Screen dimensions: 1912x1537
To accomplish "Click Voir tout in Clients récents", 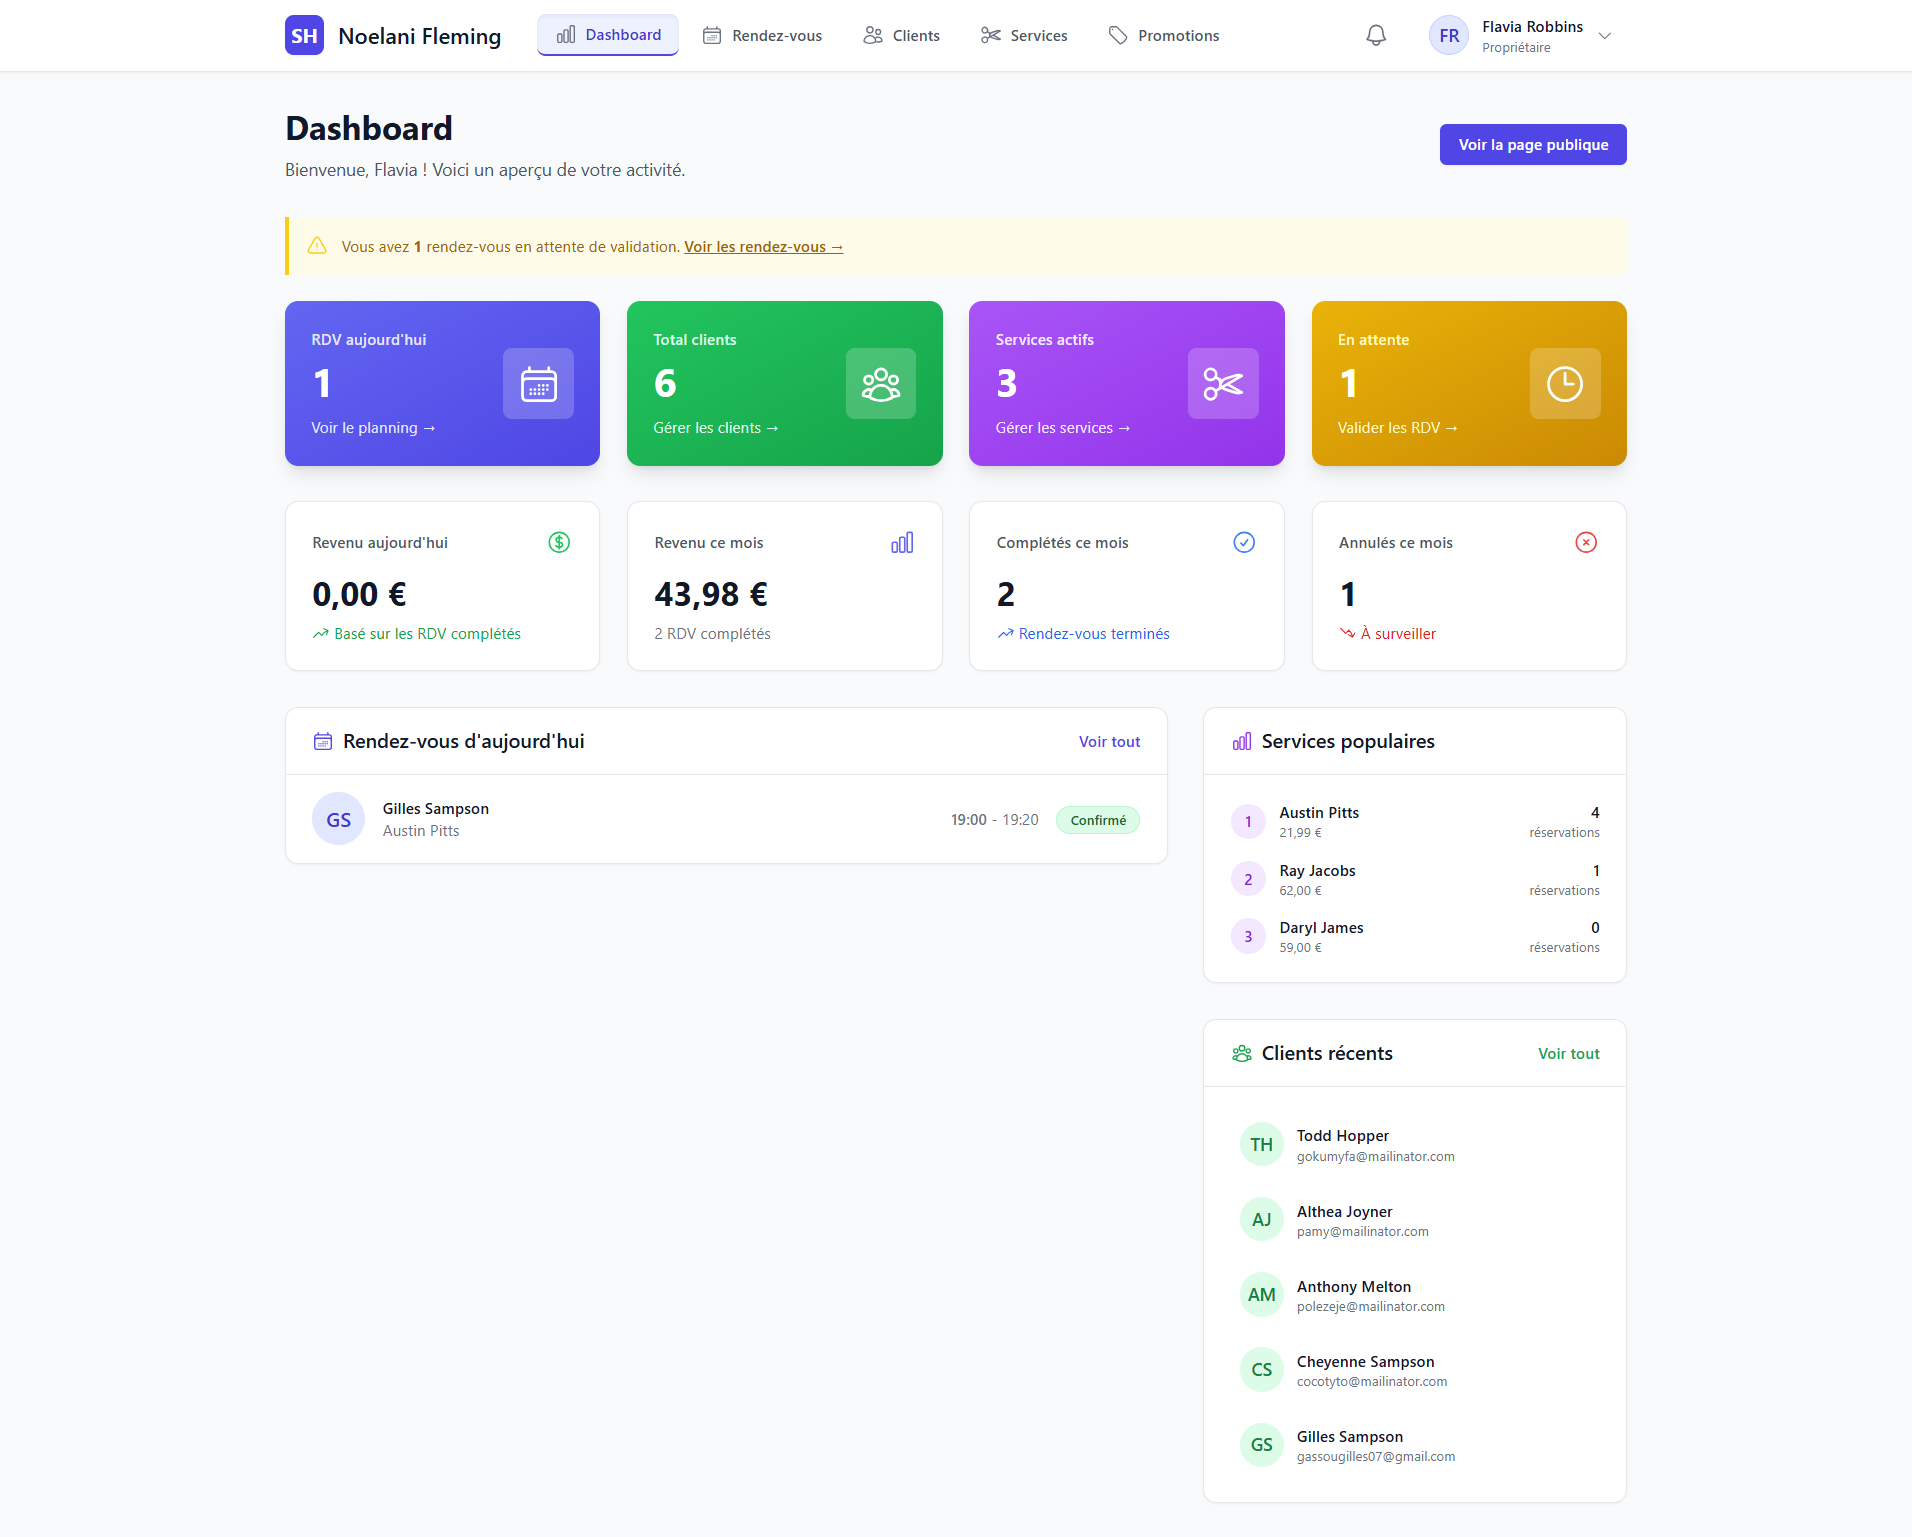I will [x=1568, y=1054].
